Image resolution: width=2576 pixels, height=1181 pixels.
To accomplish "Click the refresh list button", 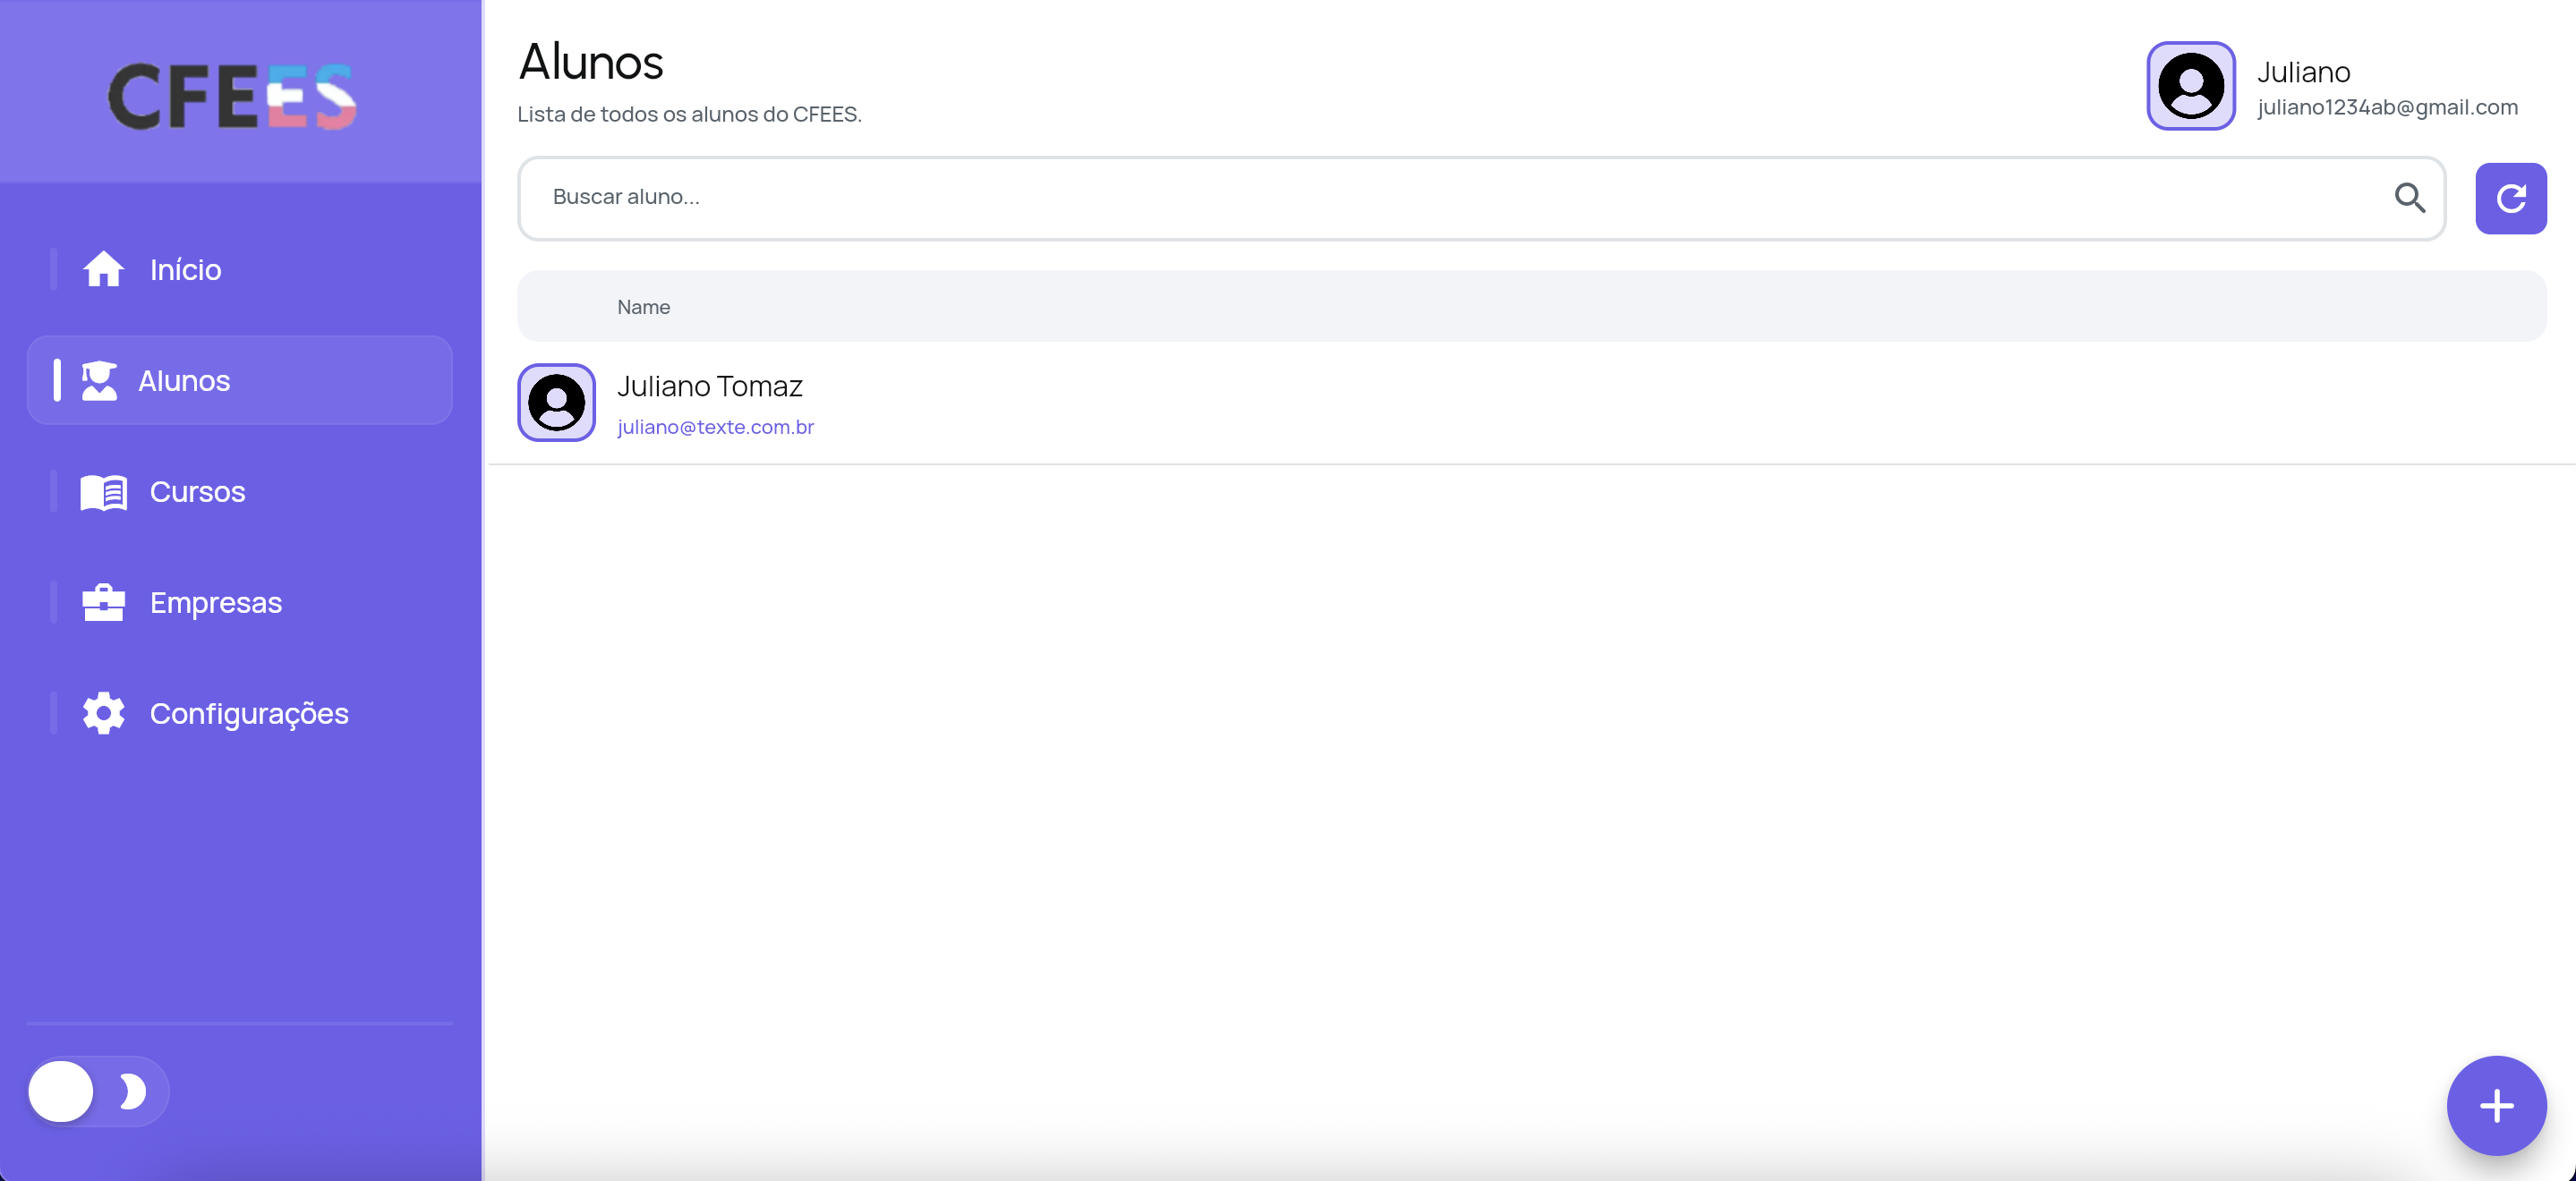I will coord(2510,199).
